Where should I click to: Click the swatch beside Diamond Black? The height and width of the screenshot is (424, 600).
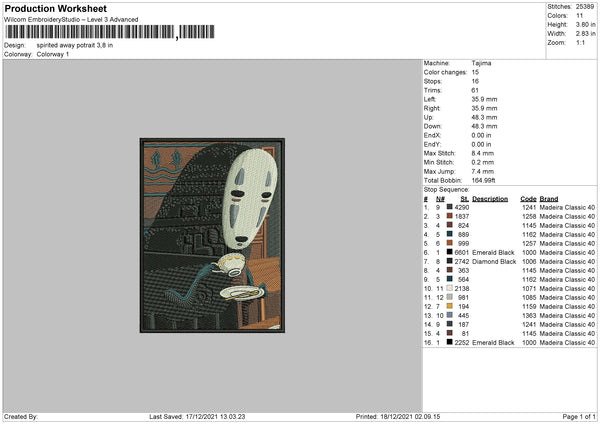pos(450,261)
